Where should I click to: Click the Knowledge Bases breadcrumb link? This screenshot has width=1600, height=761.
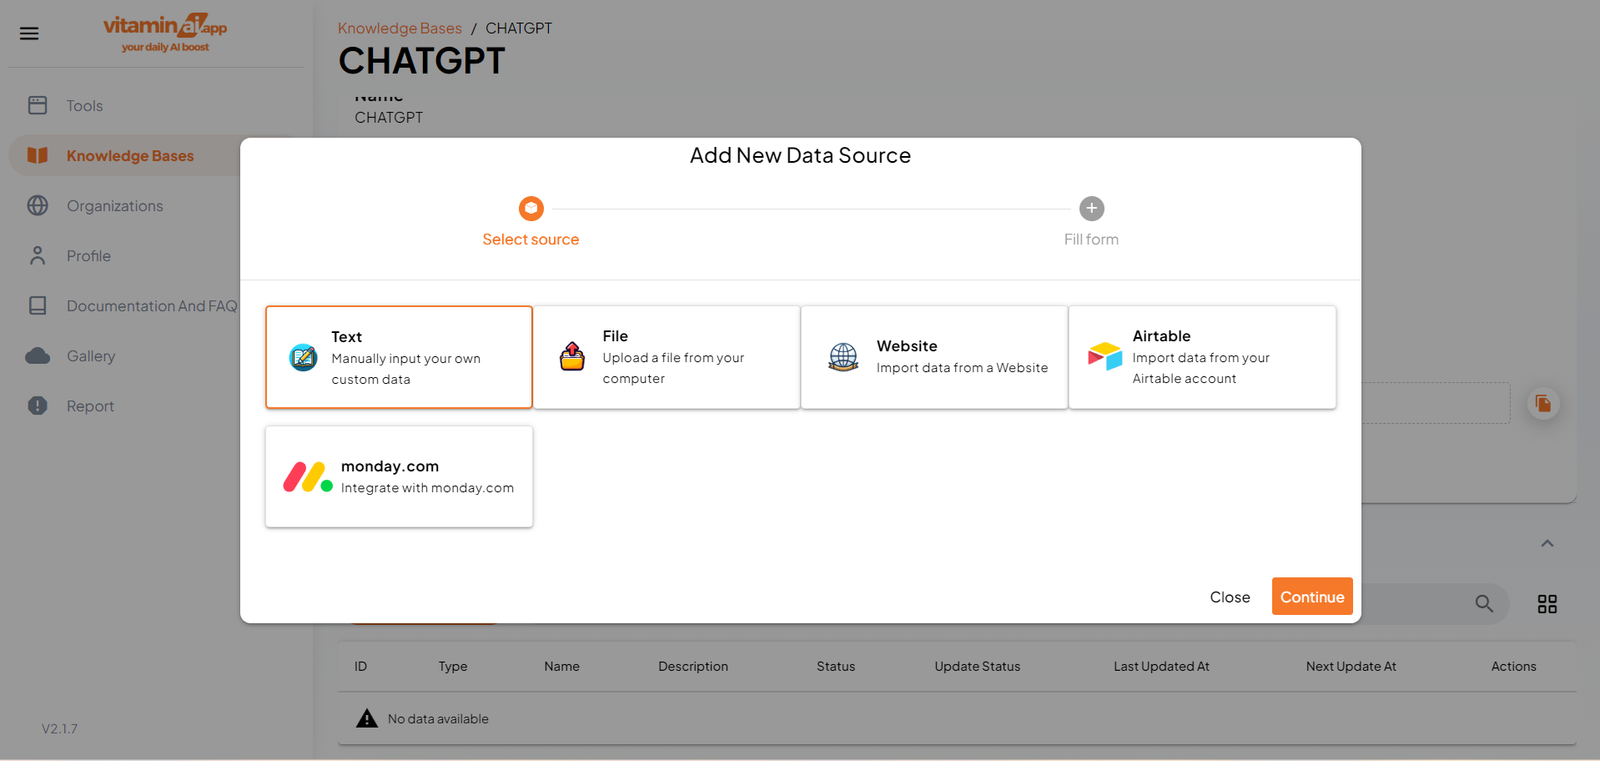[400, 28]
